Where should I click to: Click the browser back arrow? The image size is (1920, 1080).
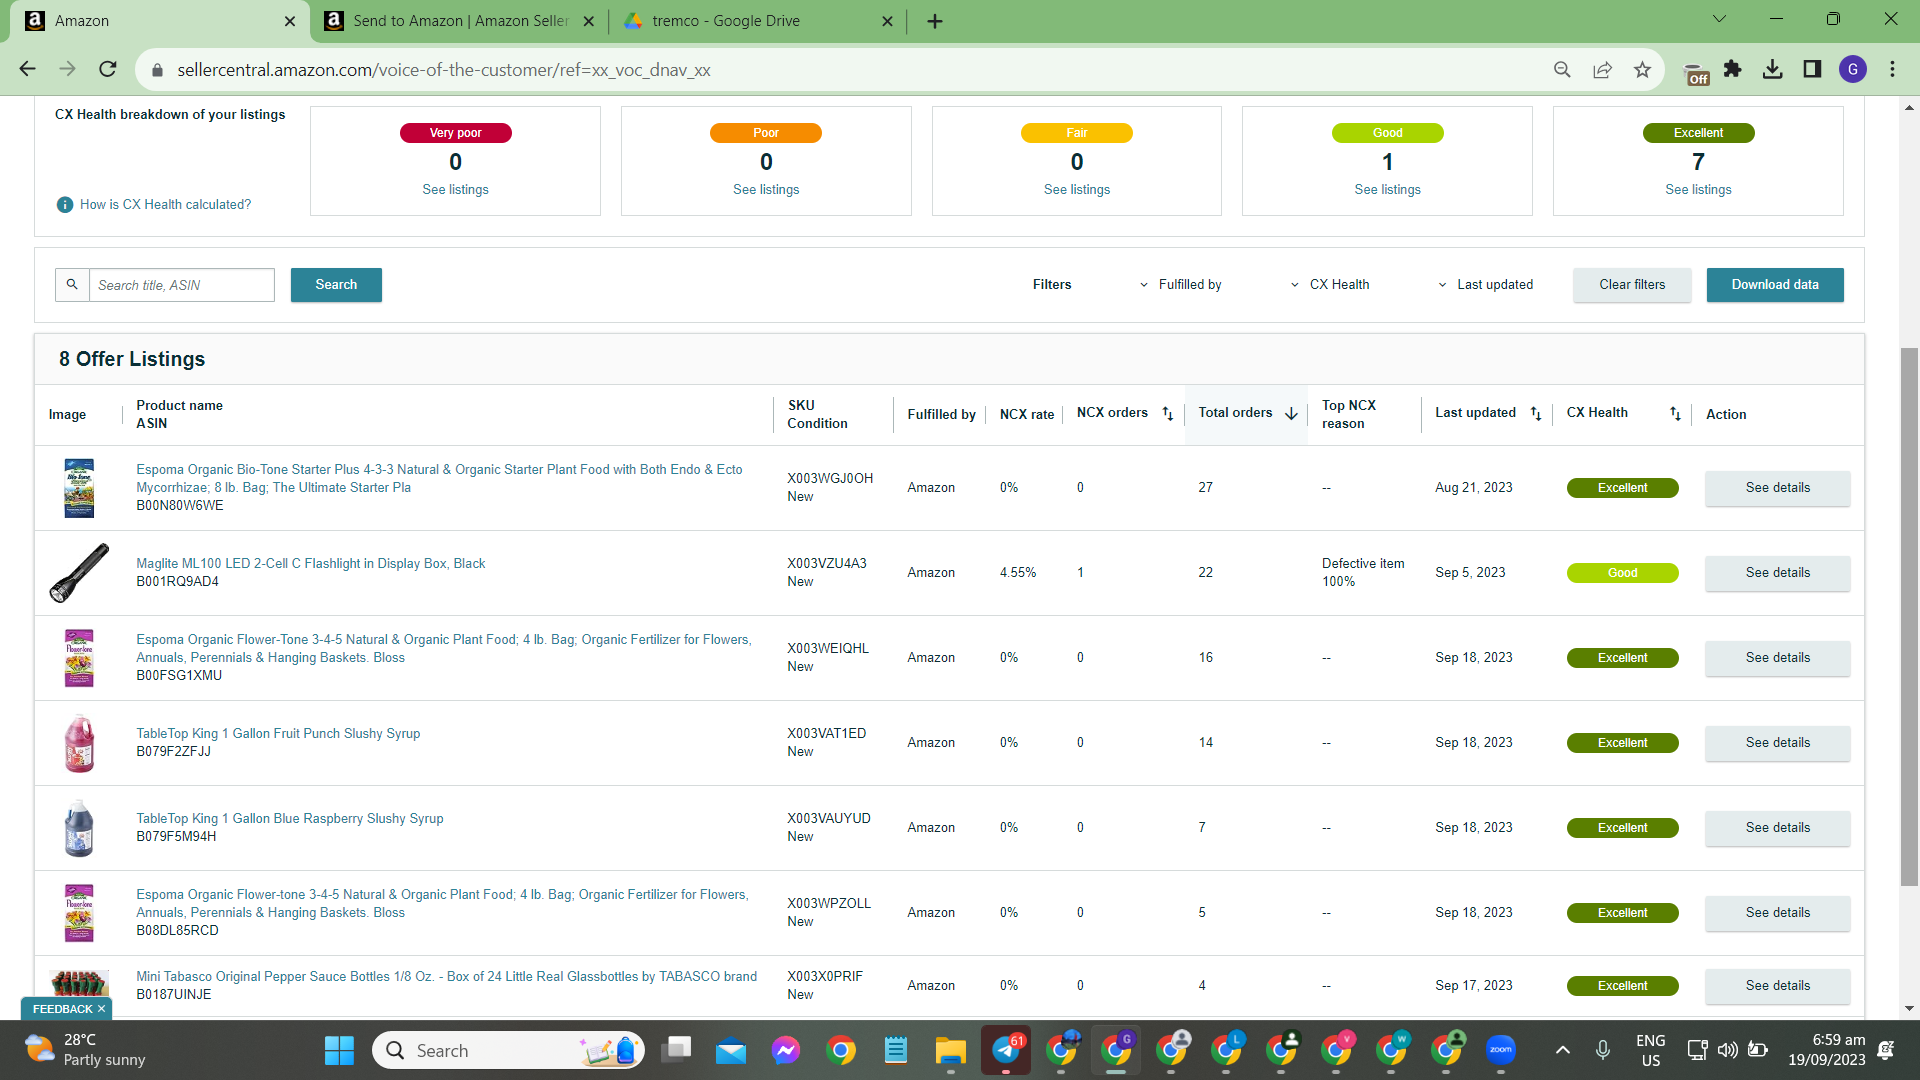[27, 69]
